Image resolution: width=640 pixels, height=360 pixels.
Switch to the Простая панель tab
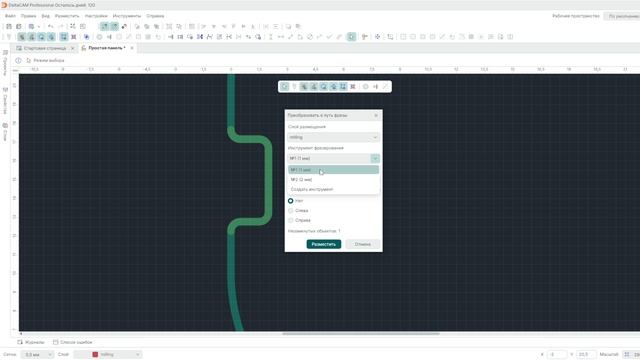tap(107, 48)
